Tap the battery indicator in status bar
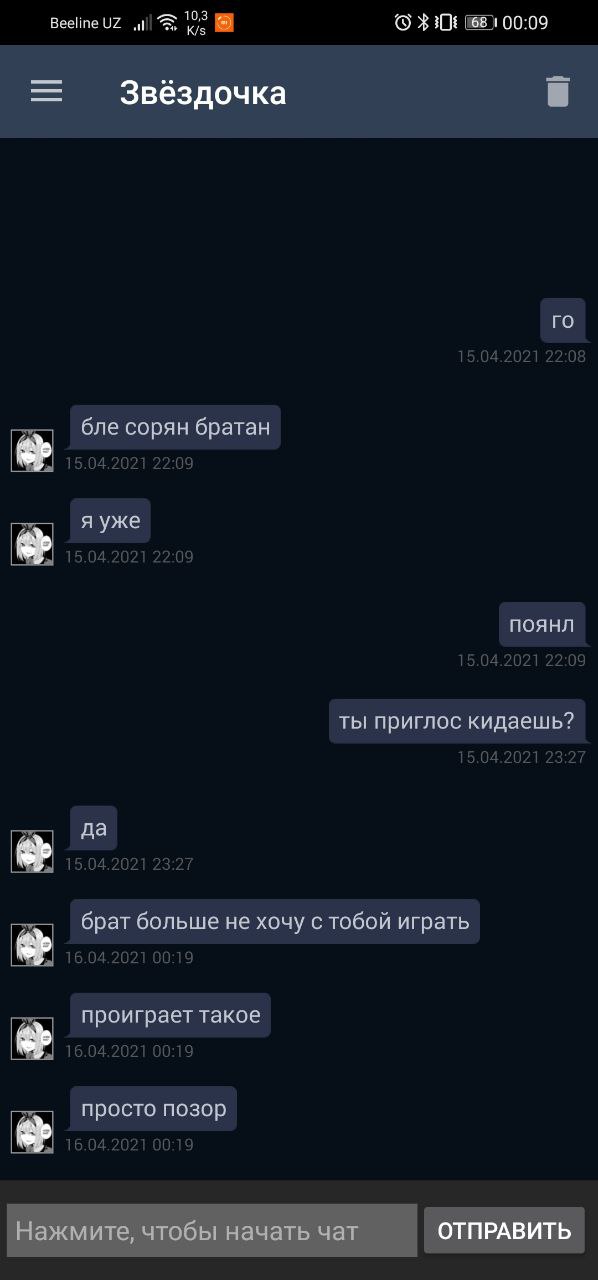Viewport: 598px width, 1280px height. tap(480, 22)
